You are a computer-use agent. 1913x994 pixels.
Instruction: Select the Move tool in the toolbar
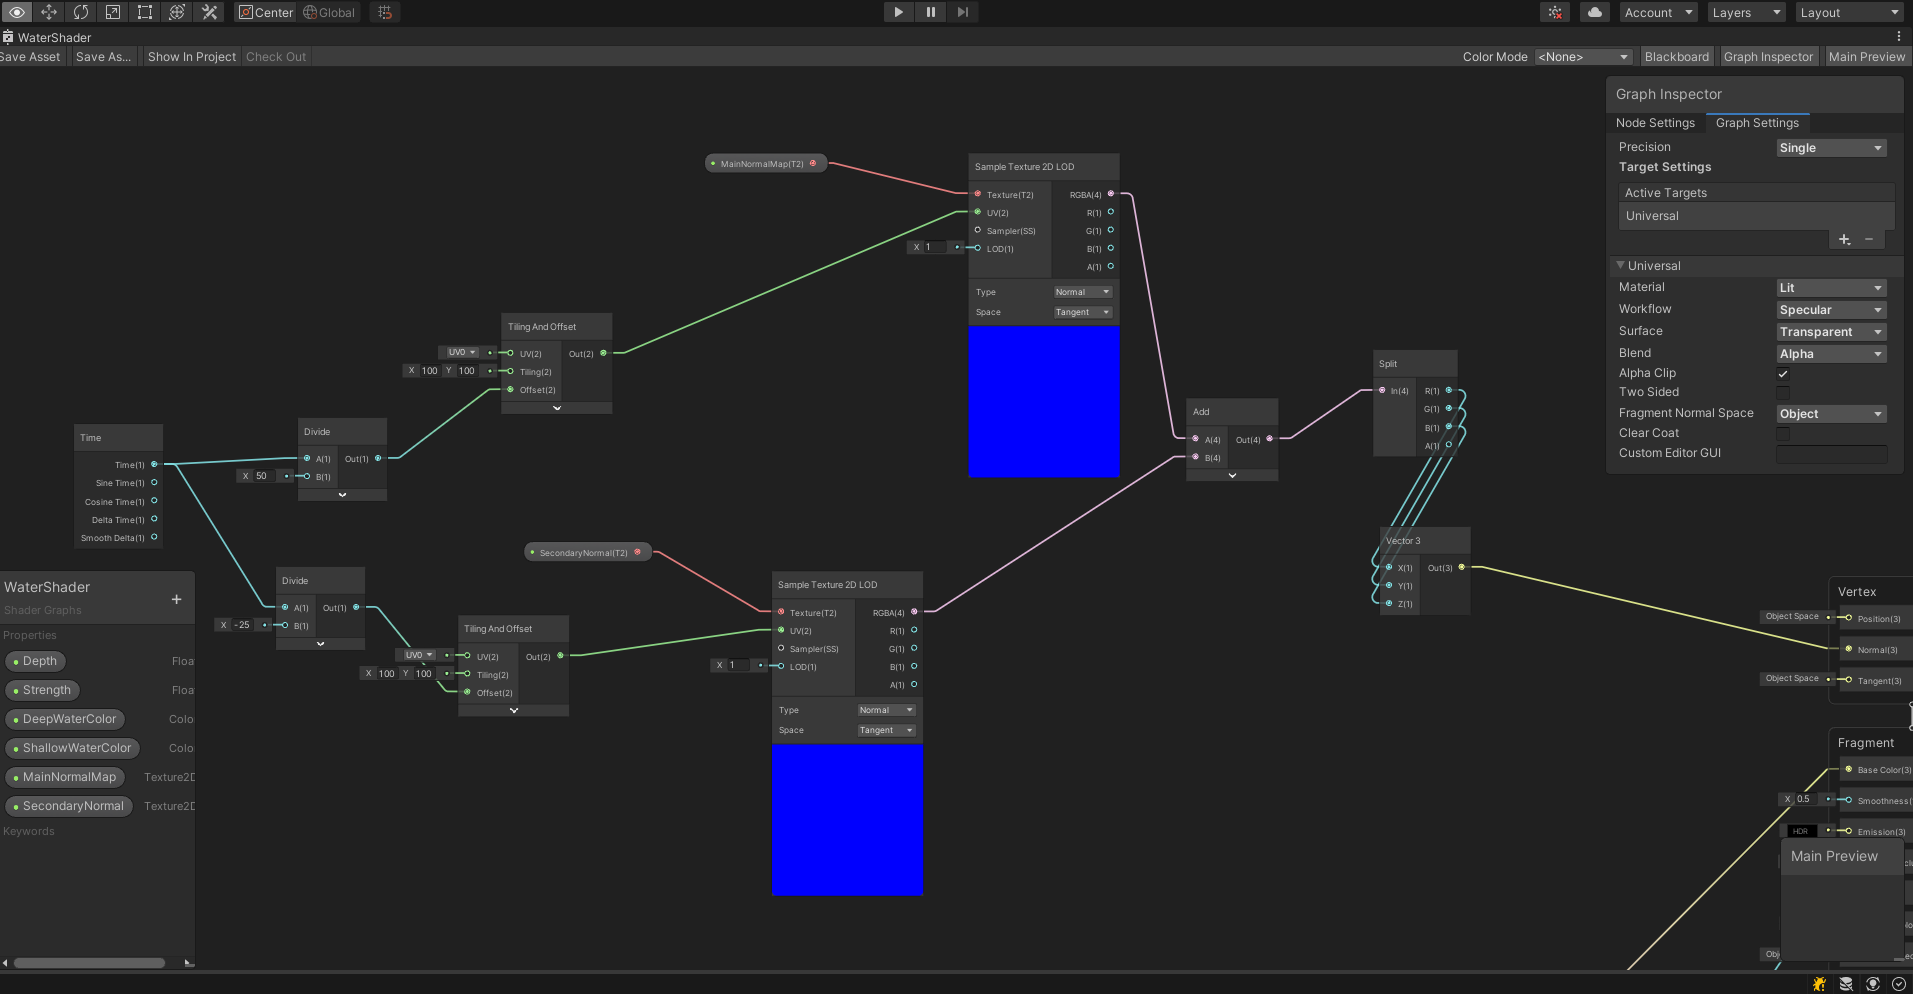48,12
